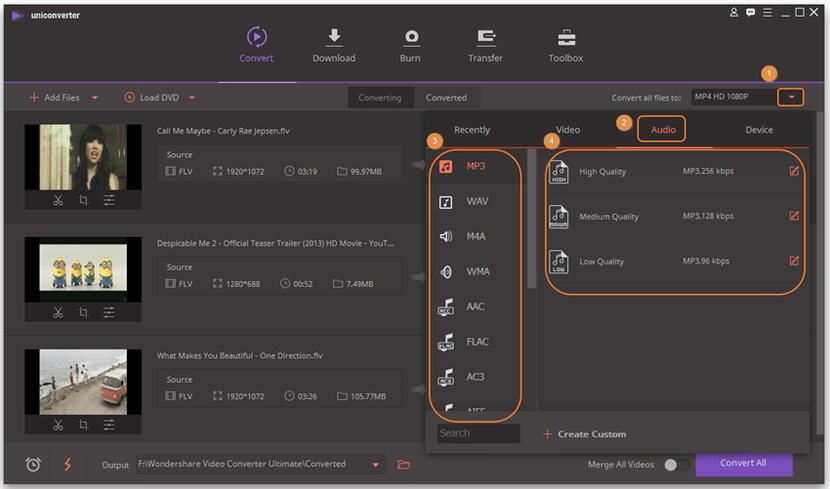The height and width of the screenshot is (489, 830).
Task: Select the What Makes You Beautiful thumbnail
Action: point(83,381)
